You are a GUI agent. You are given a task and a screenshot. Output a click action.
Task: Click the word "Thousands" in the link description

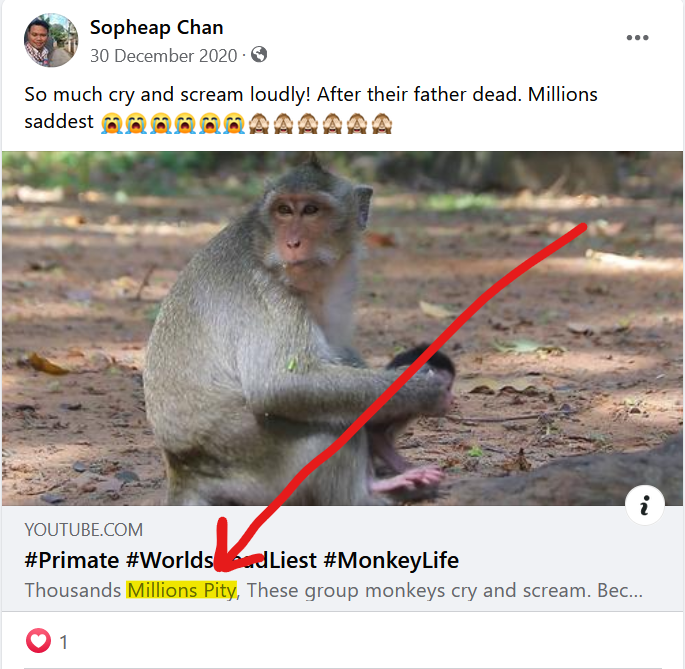(73, 590)
